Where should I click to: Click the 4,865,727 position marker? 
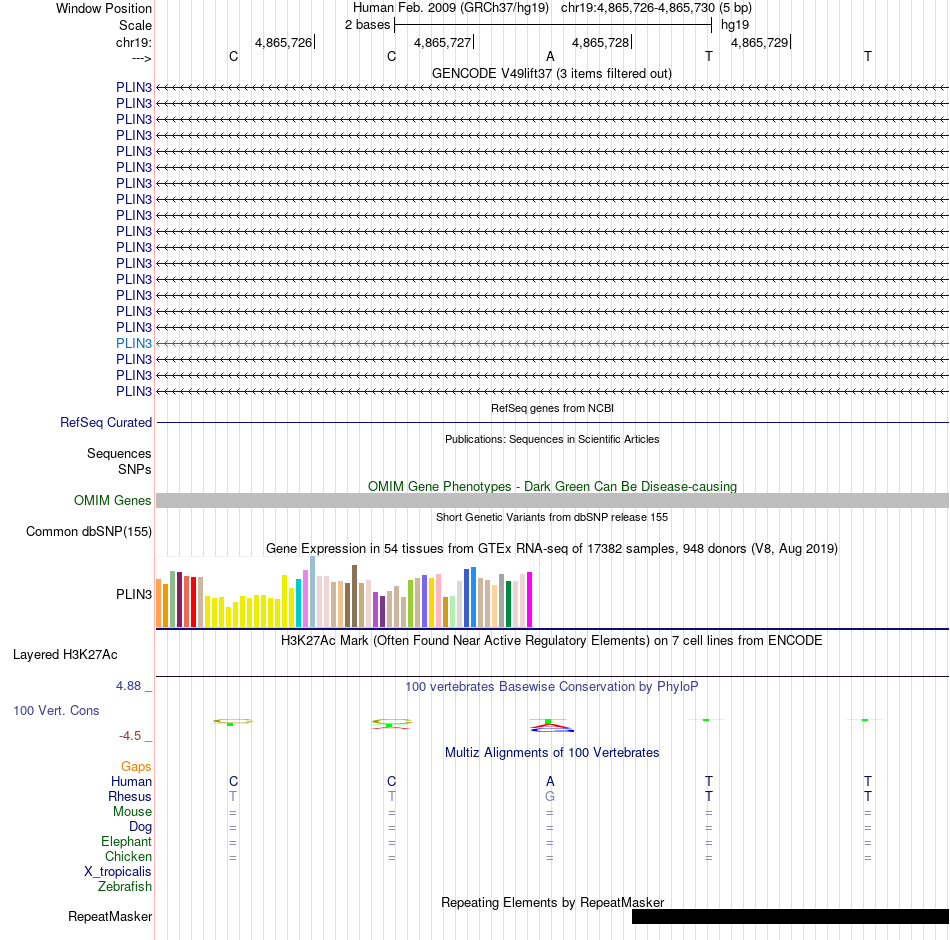click(442, 42)
